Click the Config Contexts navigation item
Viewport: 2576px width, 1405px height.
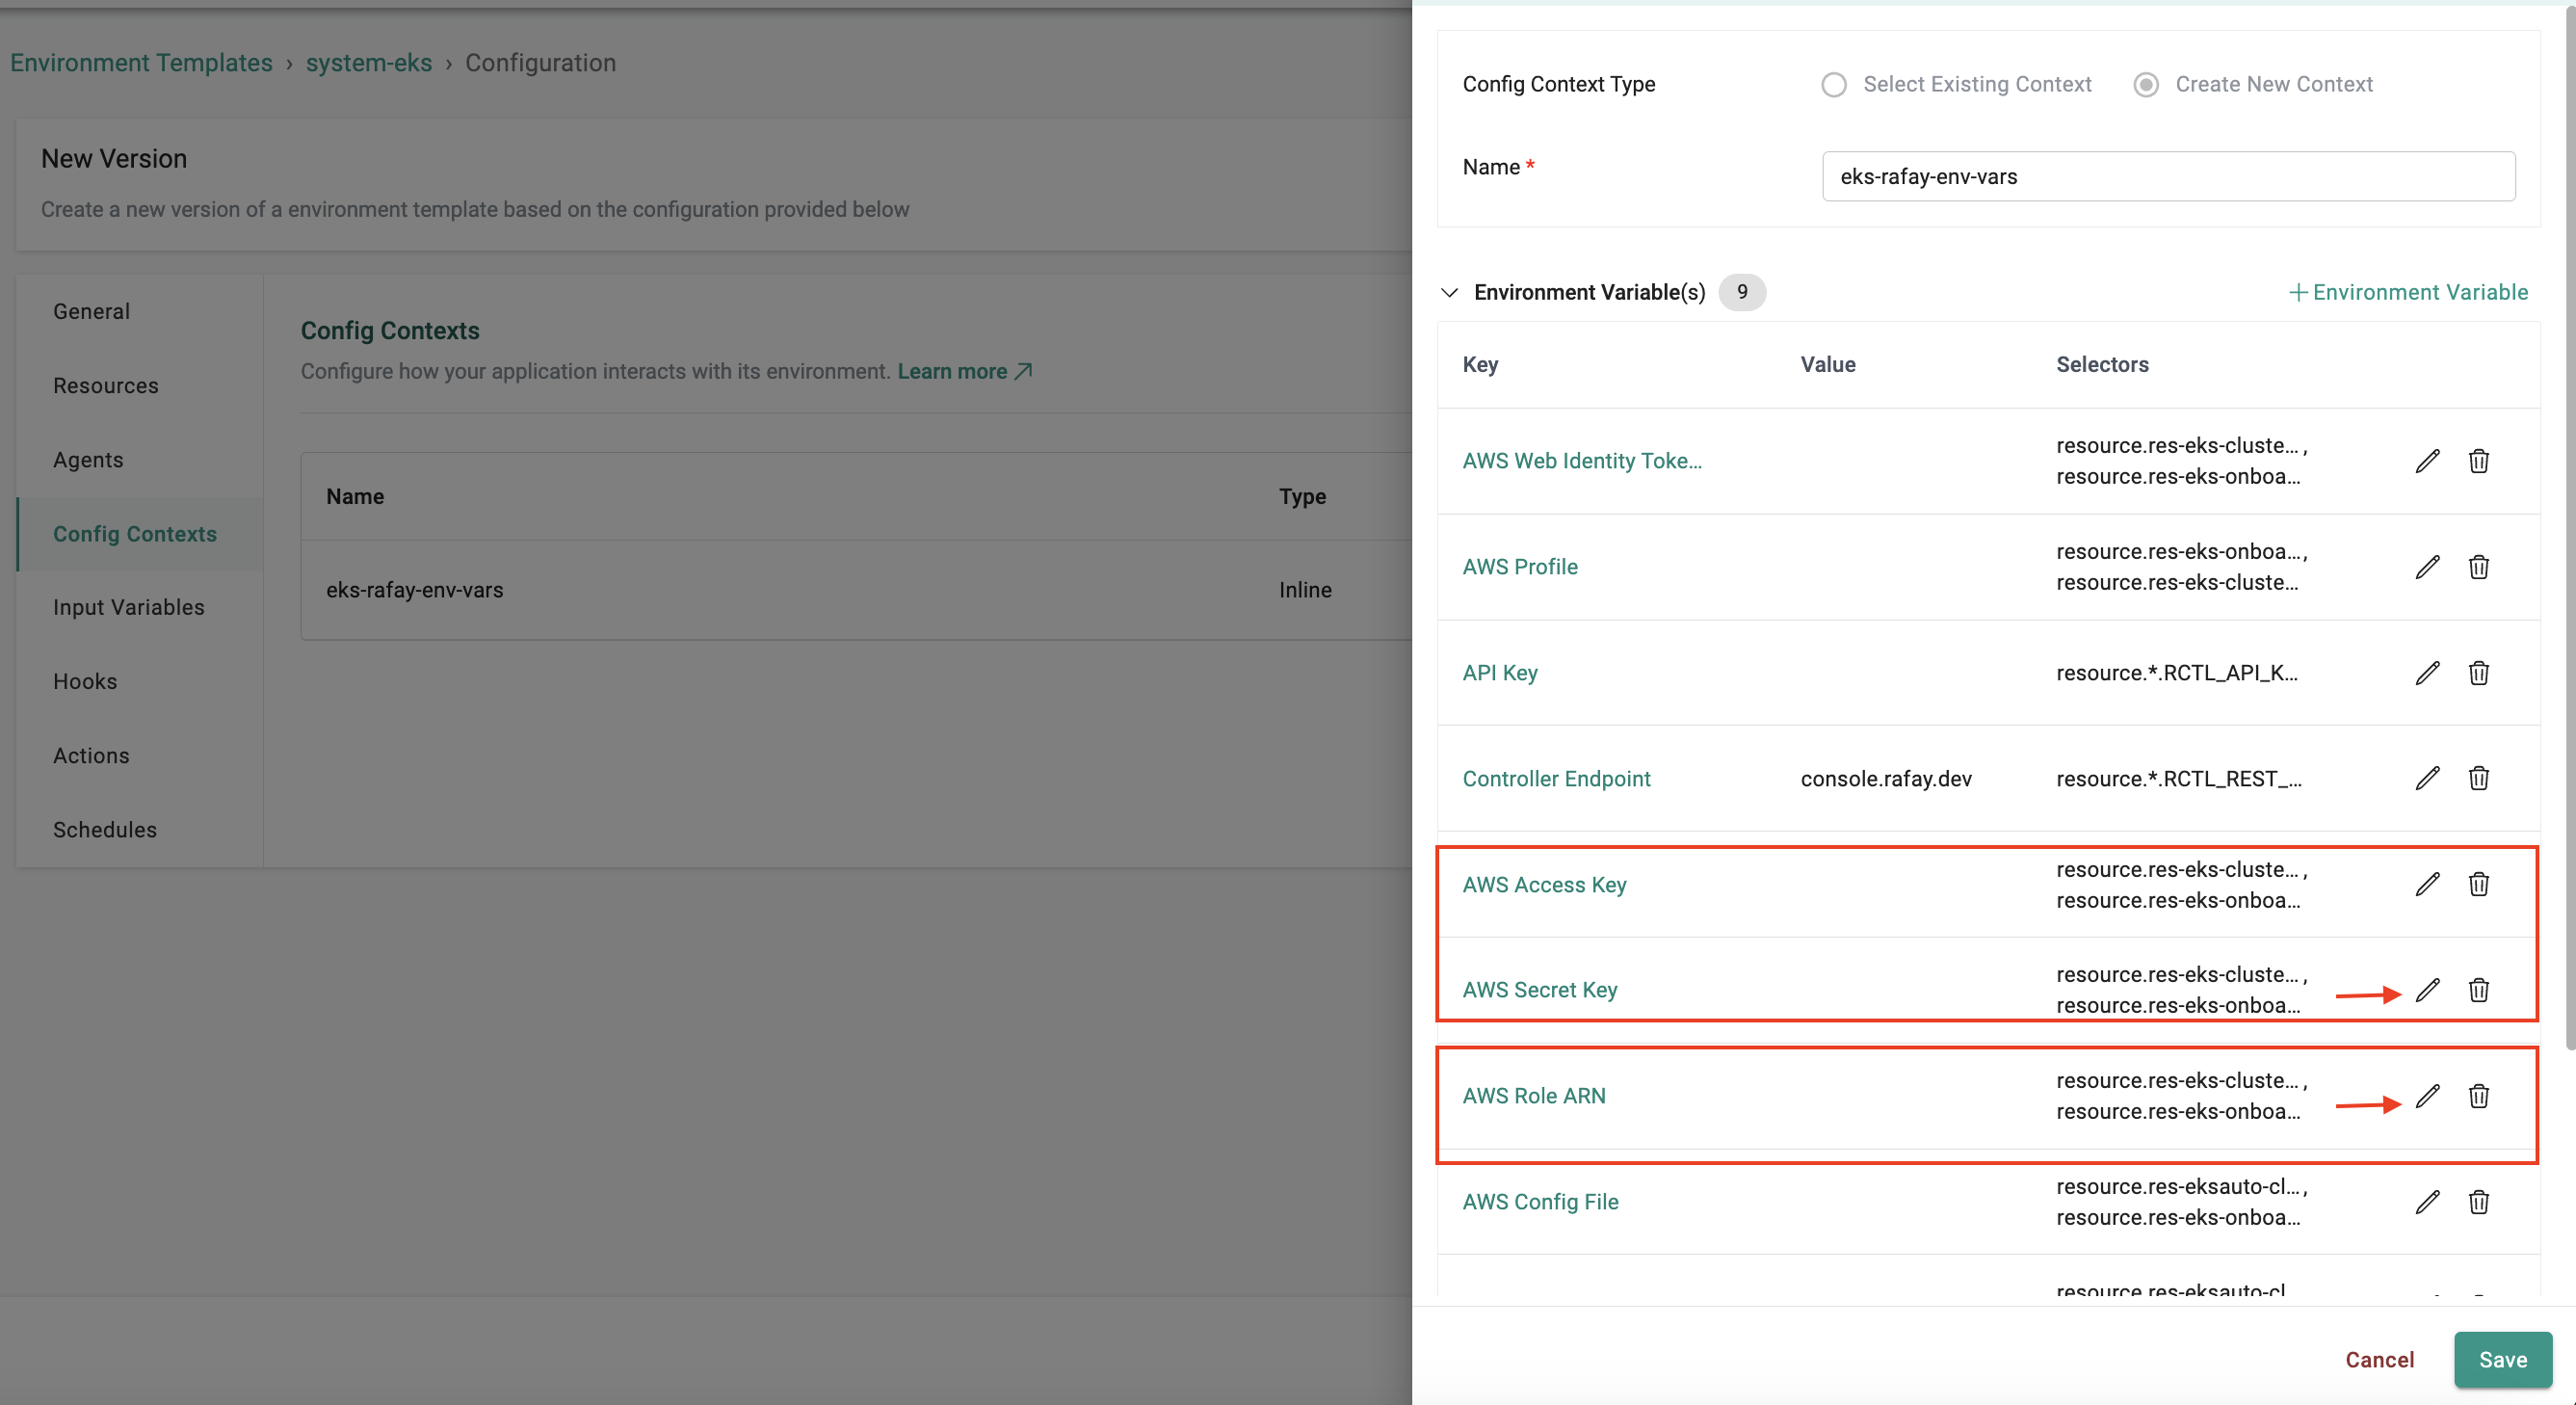135,533
